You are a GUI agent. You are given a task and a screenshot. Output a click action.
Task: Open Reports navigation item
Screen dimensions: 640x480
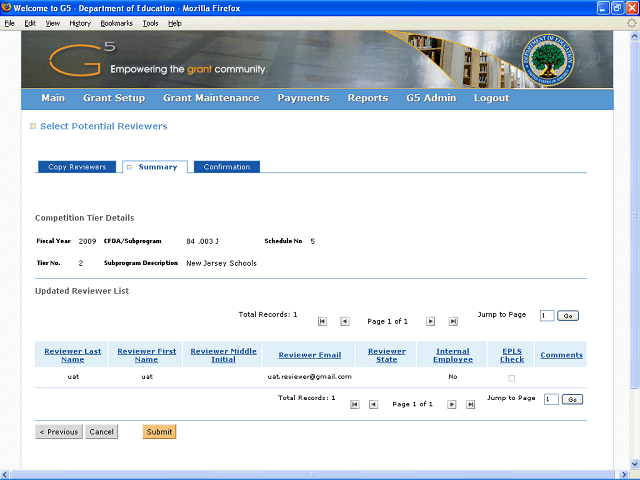click(x=368, y=98)
